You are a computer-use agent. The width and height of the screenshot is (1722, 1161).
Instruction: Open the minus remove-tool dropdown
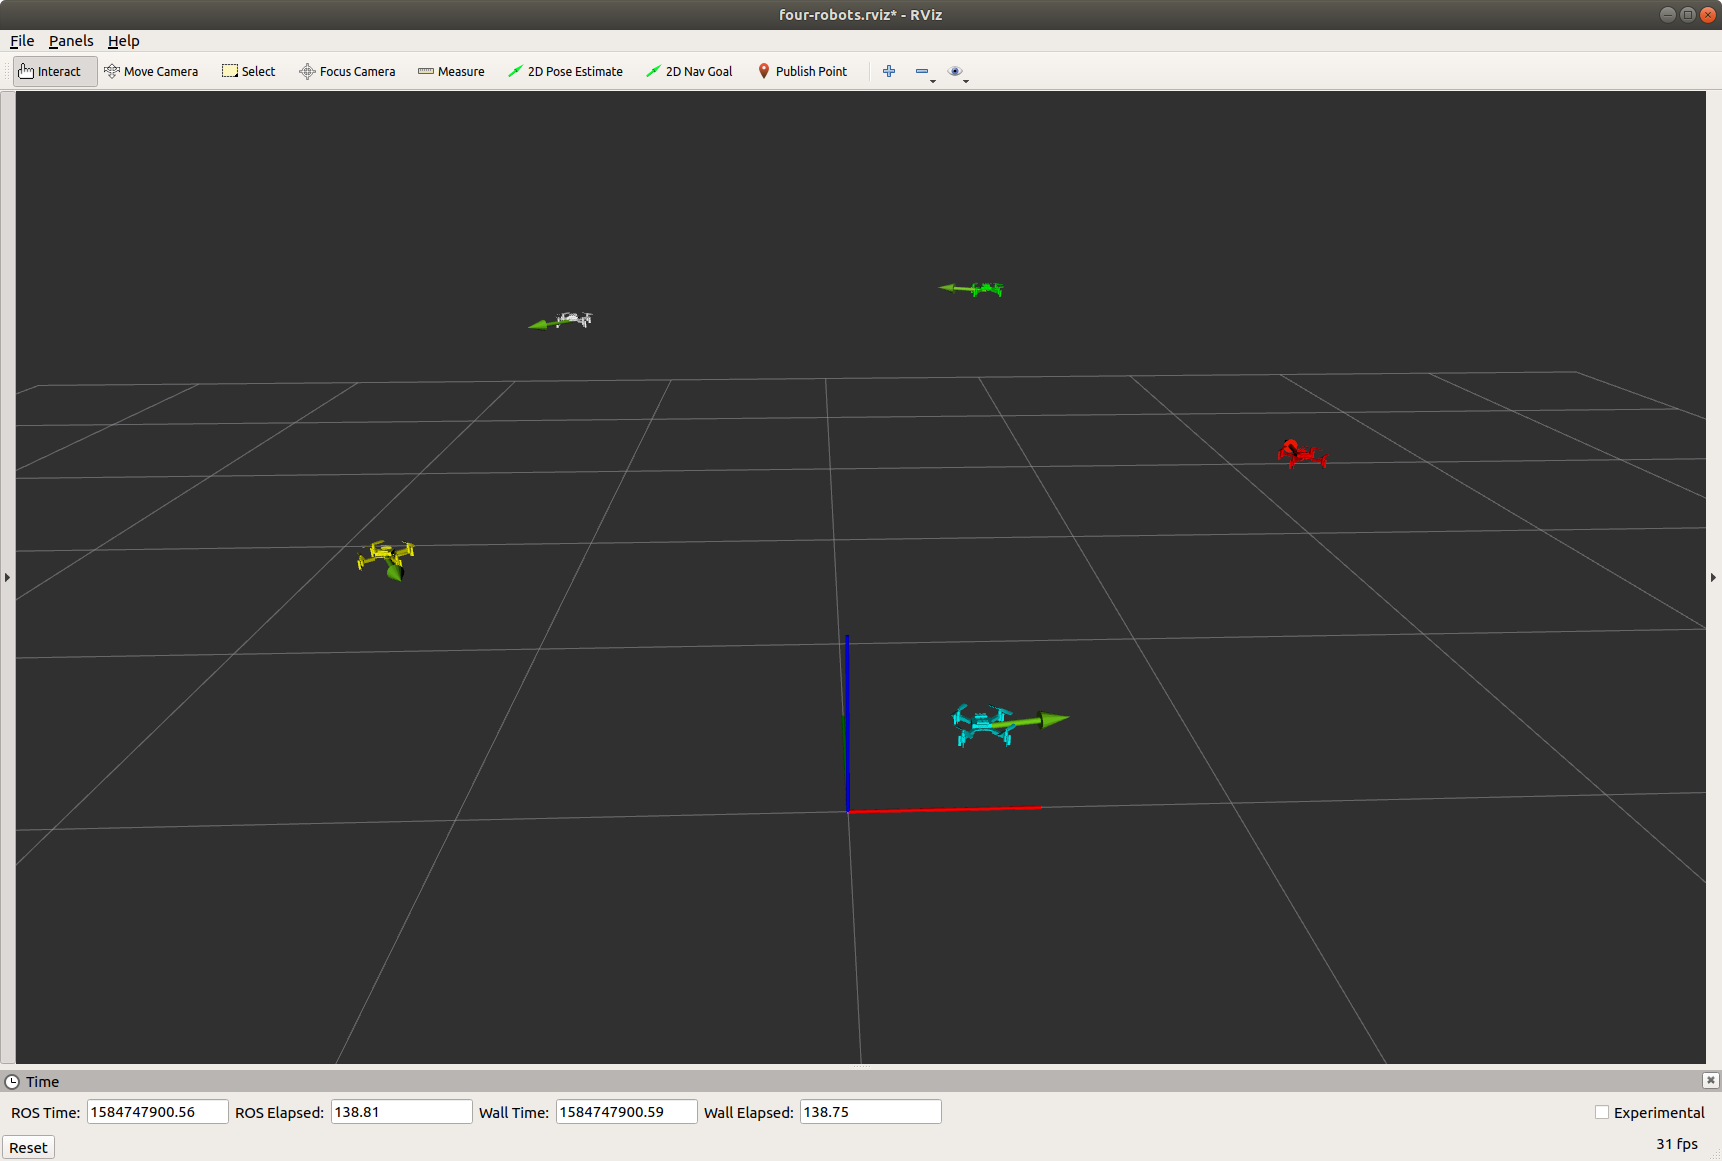click(925, 72)
